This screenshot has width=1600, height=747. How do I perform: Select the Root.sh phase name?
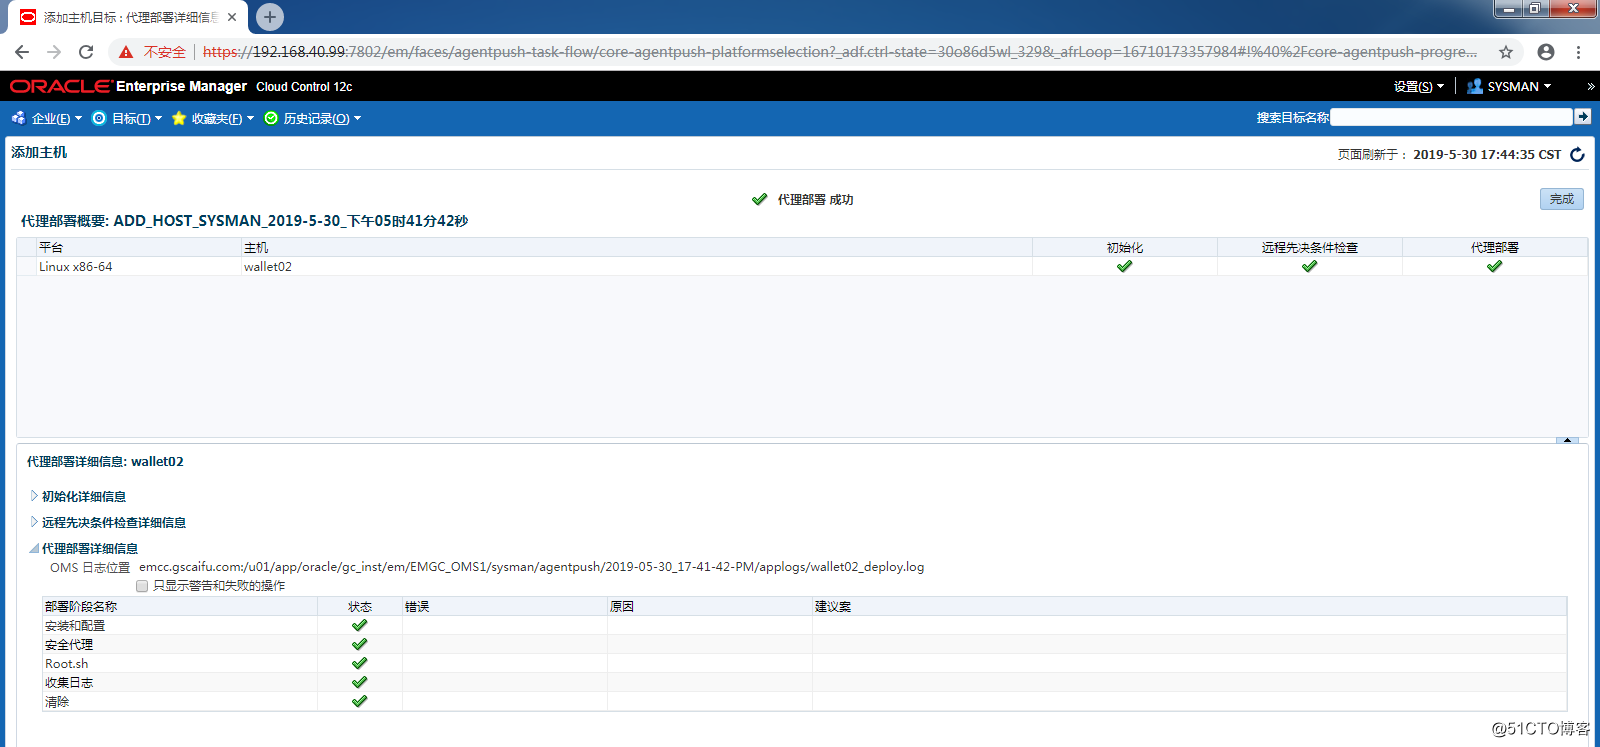66,663
